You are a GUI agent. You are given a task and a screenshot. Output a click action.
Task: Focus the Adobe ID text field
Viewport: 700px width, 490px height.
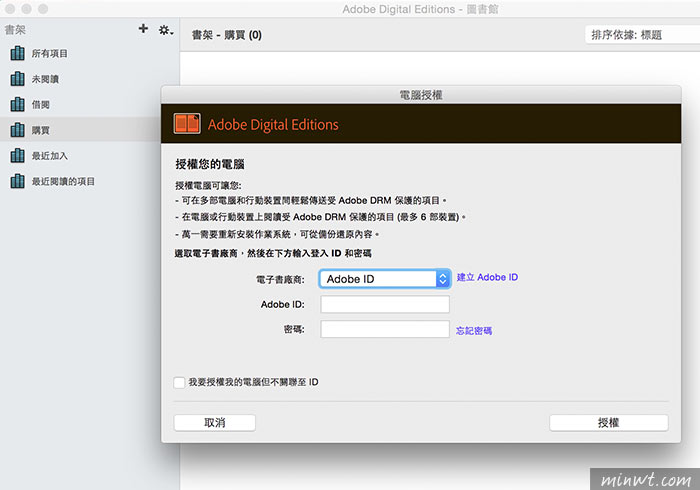click(x=385, y=304)
